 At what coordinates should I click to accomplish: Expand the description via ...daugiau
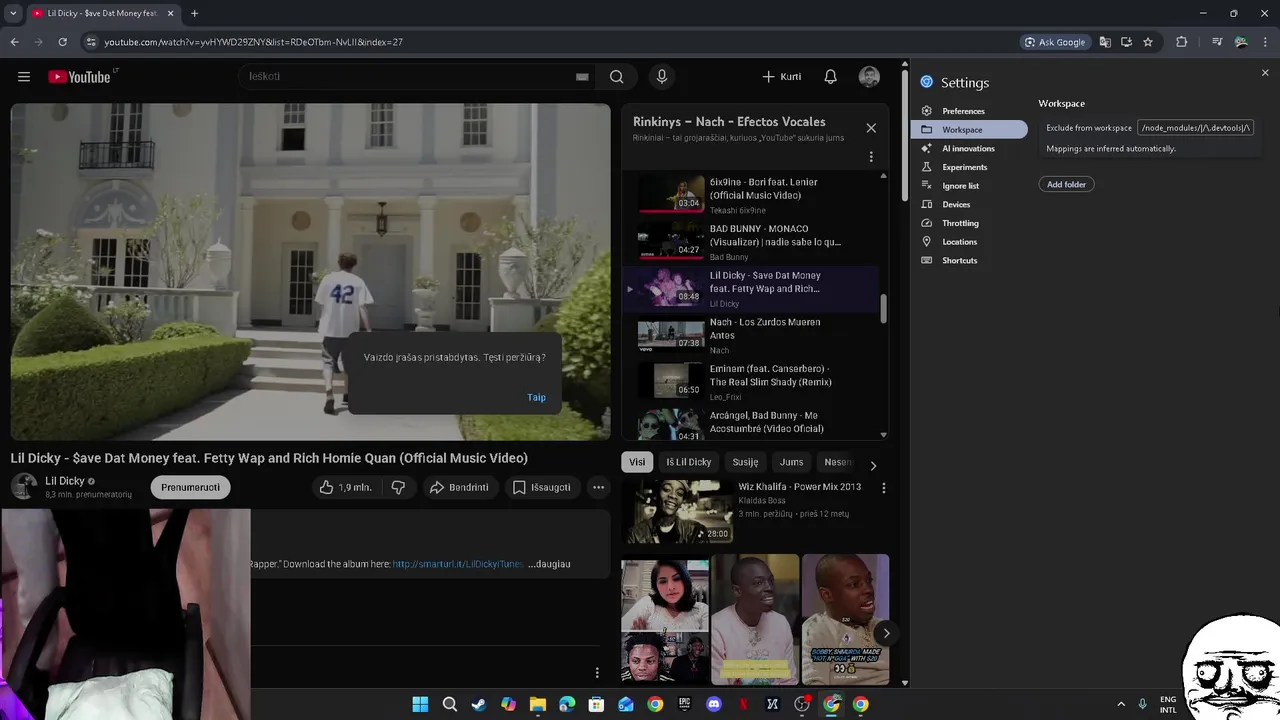pyautogui.click(x=549, y=564)
